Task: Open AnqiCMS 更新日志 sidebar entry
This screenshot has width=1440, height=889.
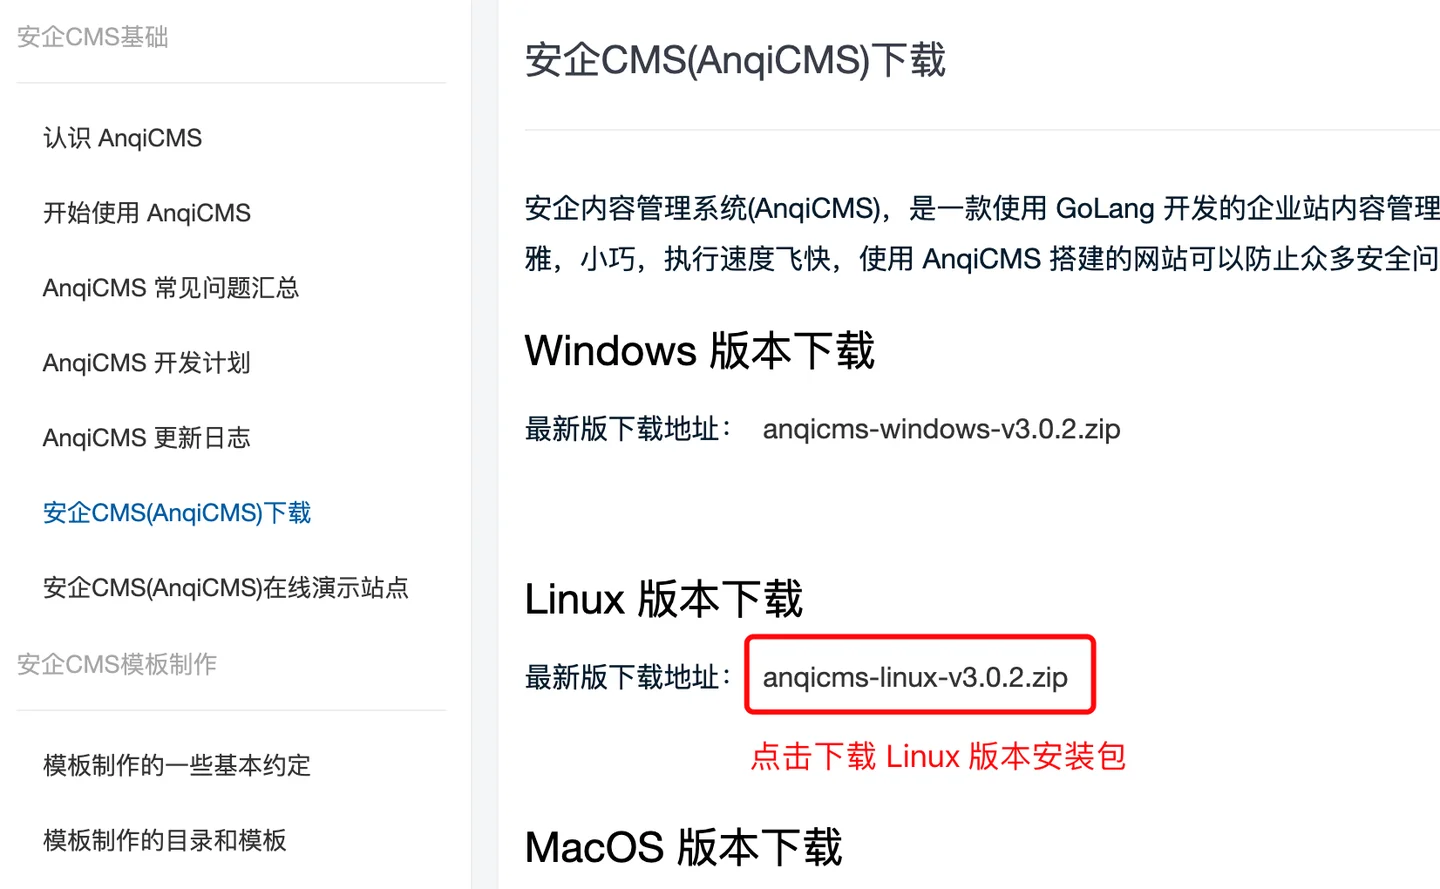Action: click(146, 438)
